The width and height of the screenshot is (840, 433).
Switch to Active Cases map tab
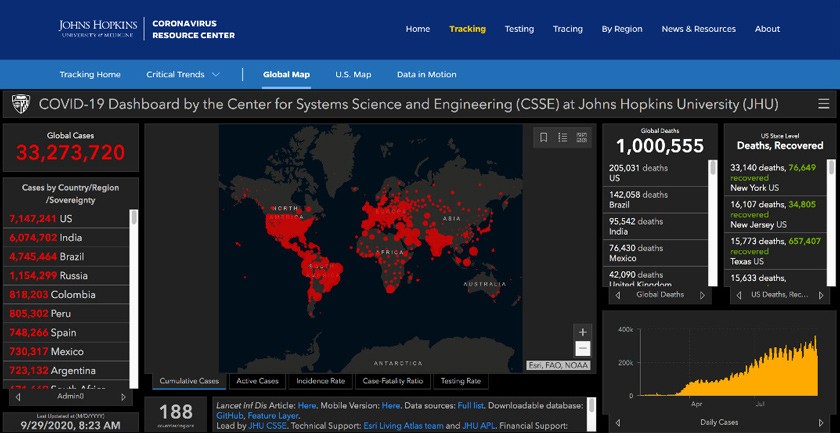coord(258,381)
